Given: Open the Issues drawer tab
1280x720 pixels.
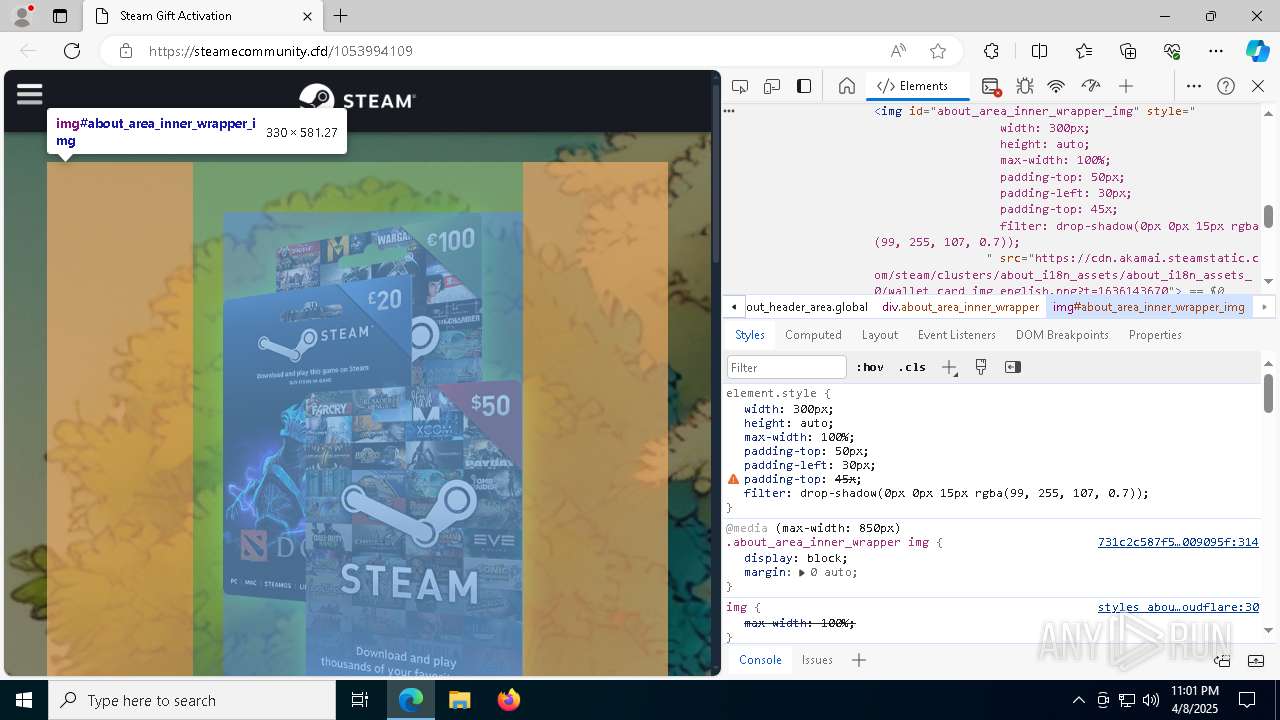Looking at the screenshot, I should (817, 660).
